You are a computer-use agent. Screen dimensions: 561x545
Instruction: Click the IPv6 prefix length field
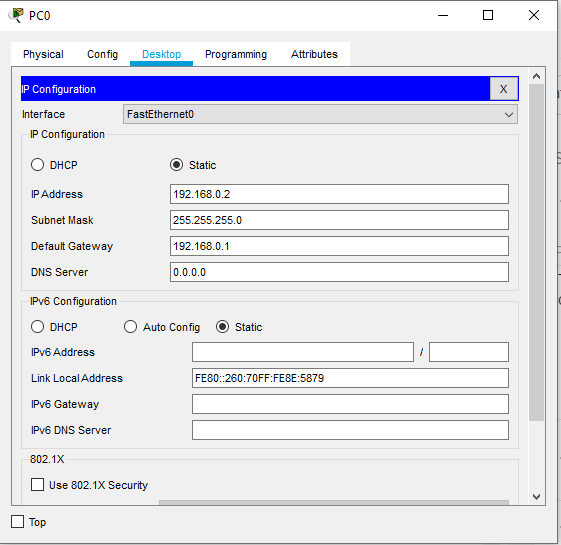469,352
